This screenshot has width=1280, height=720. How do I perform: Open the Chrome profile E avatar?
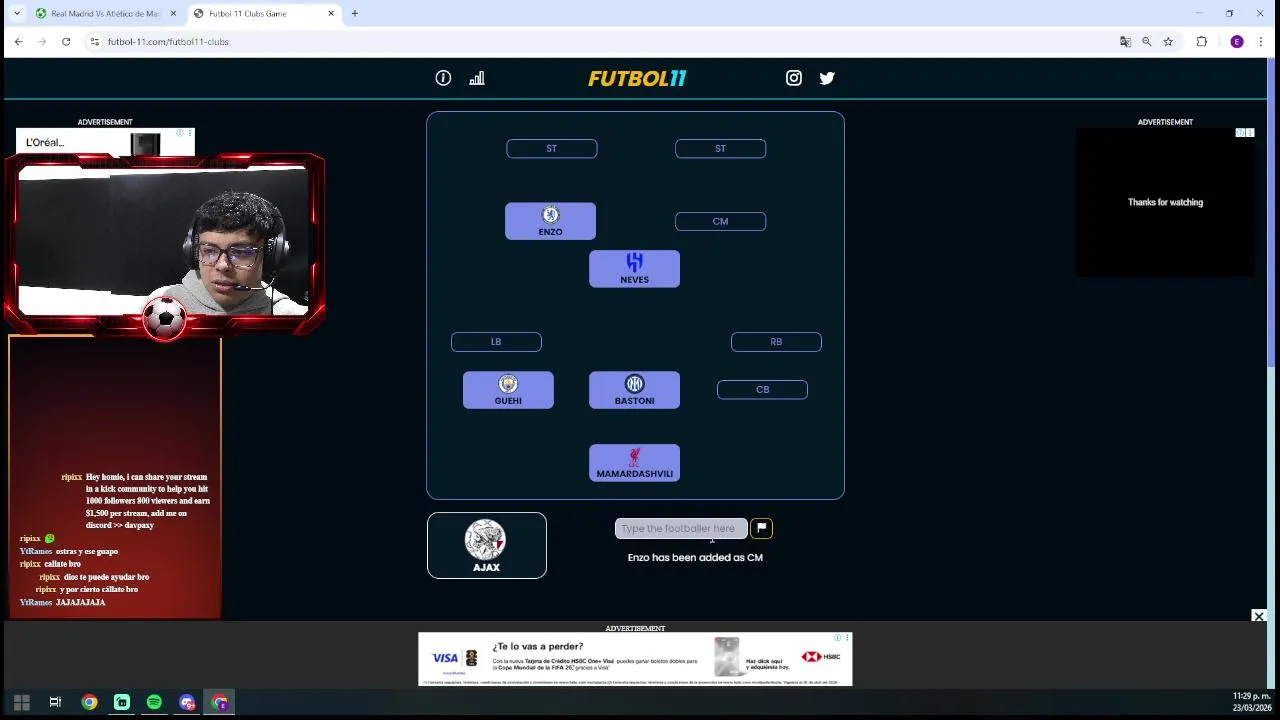1237,41
